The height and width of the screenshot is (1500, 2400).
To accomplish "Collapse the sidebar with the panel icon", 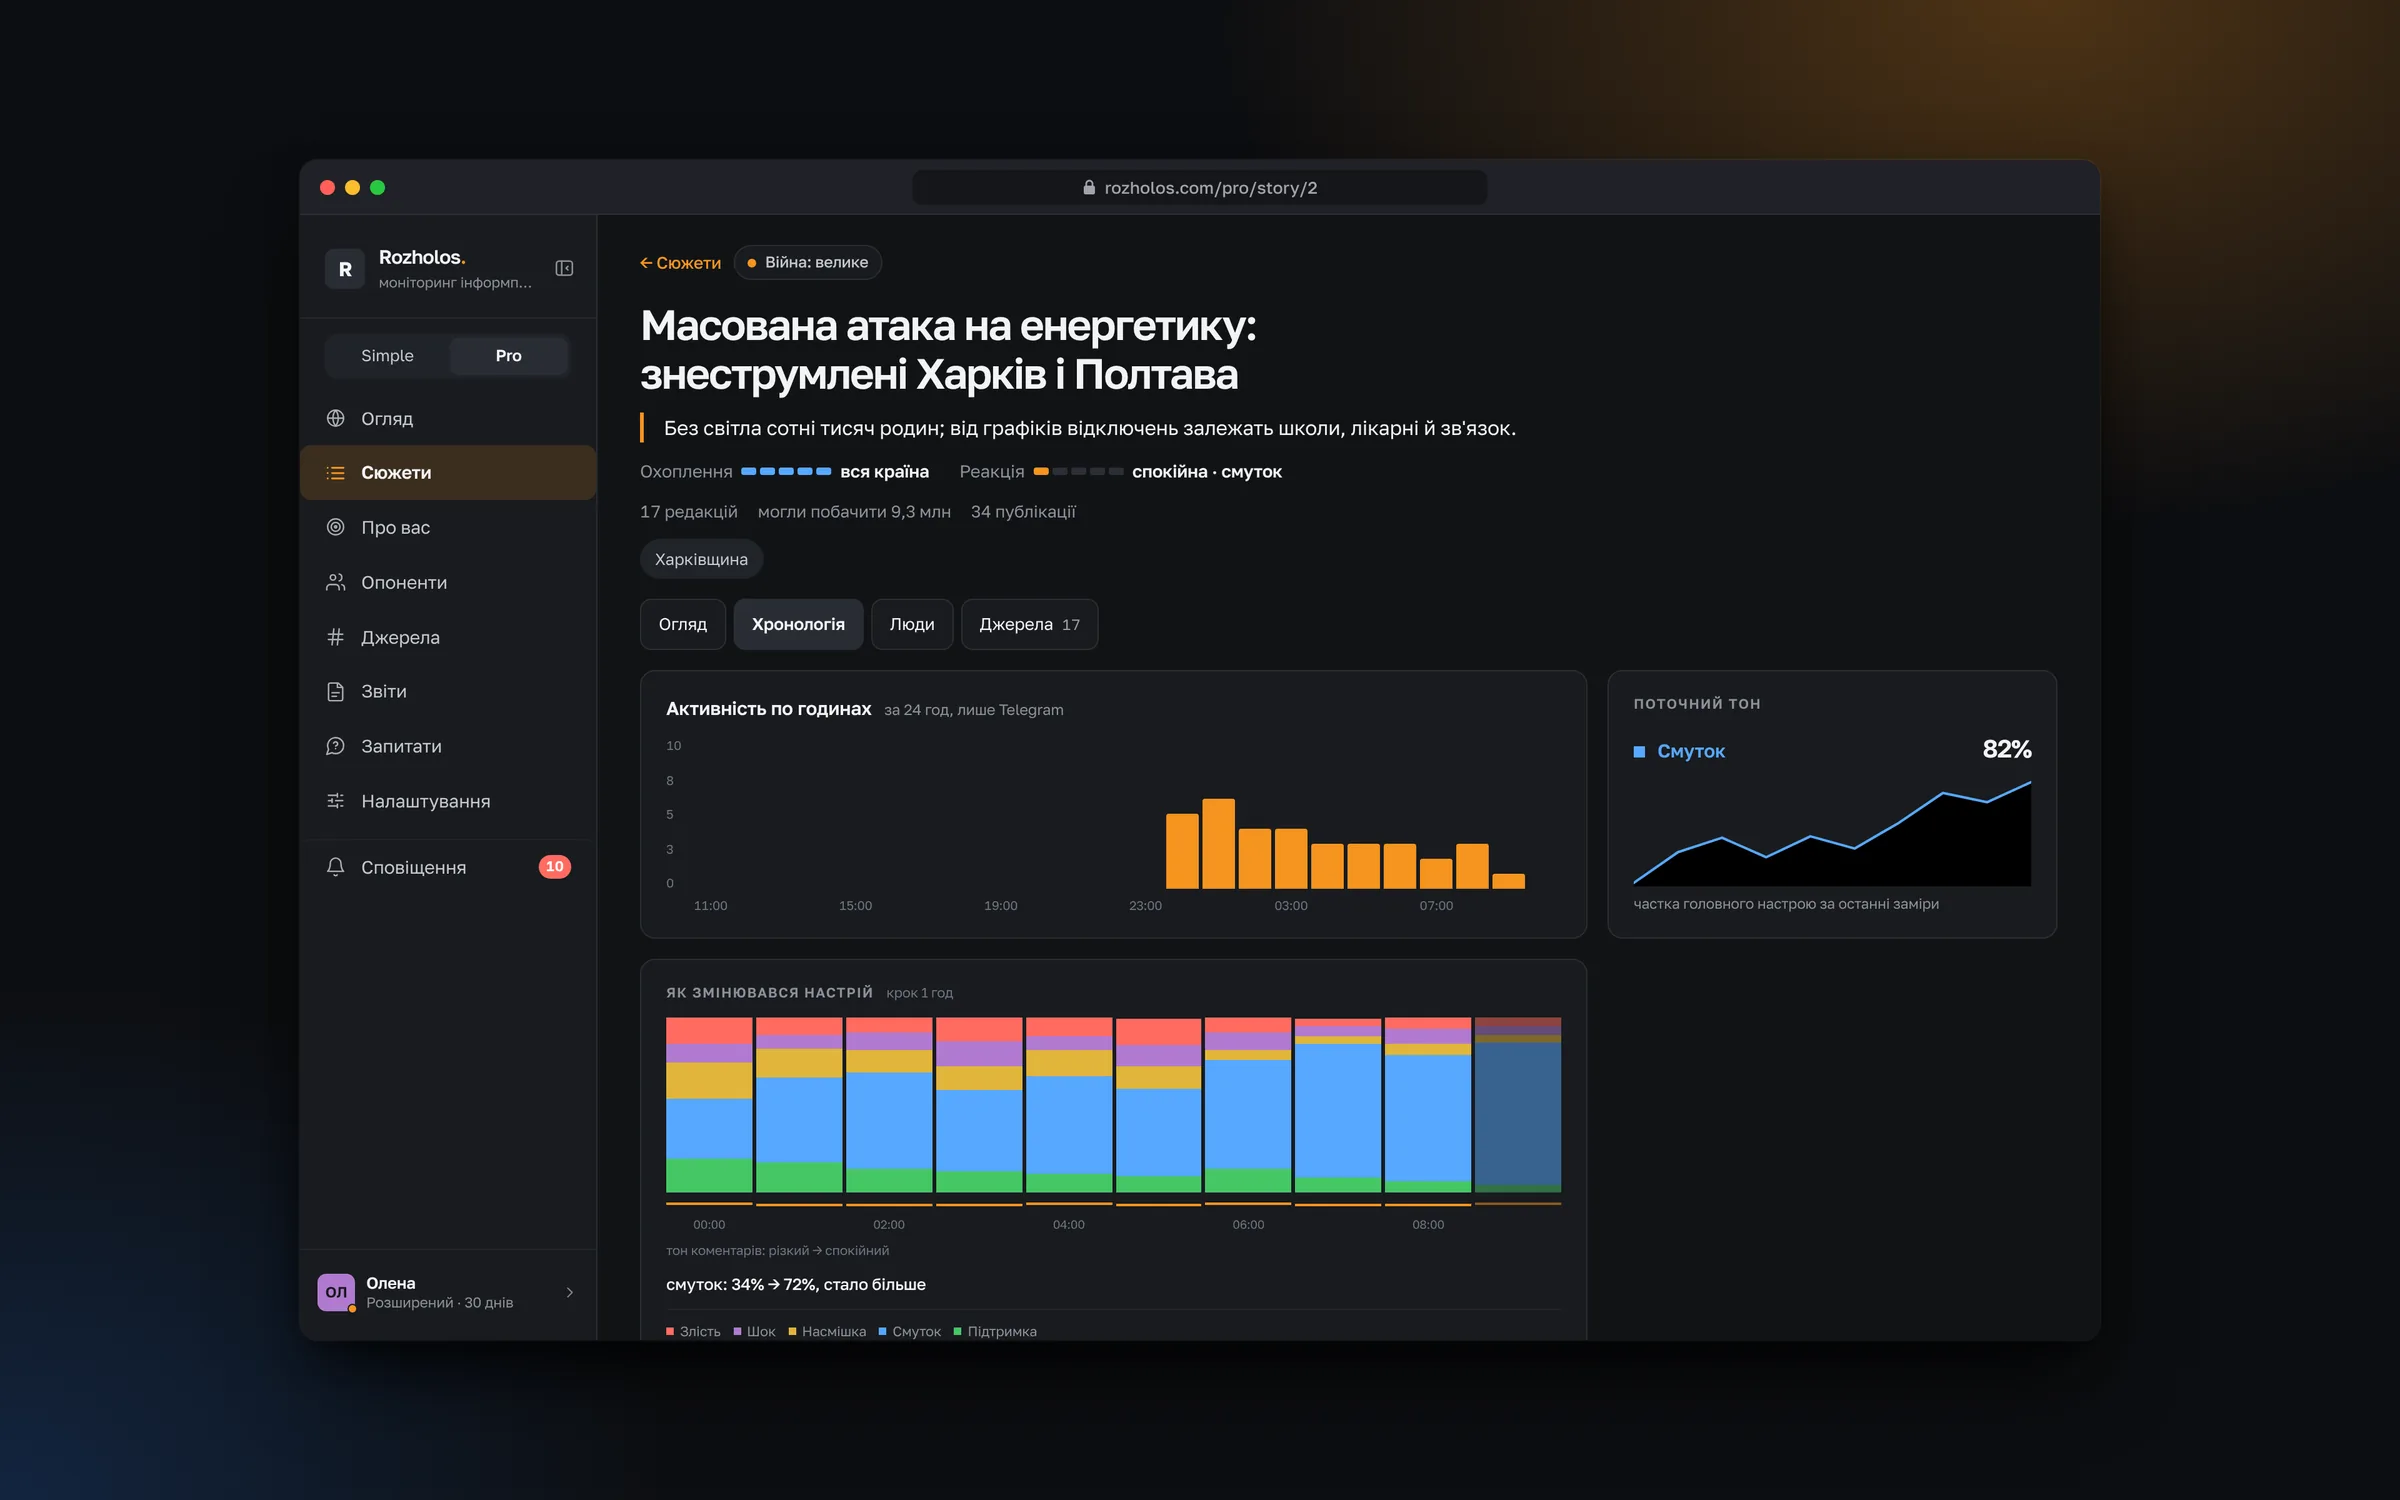I will coord(564,268).
